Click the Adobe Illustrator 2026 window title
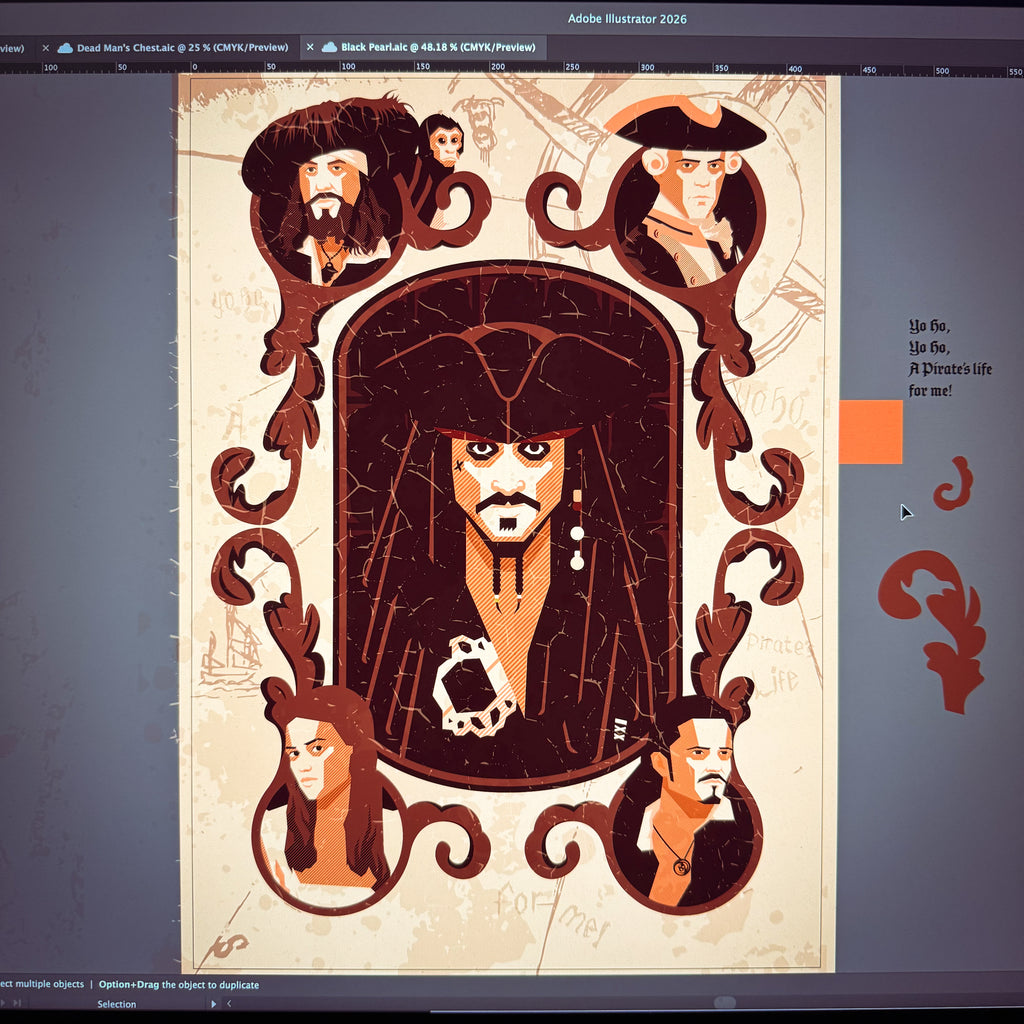Image resolution: width=1024 pixels, height=1024 pixels. tap(627, 19)
